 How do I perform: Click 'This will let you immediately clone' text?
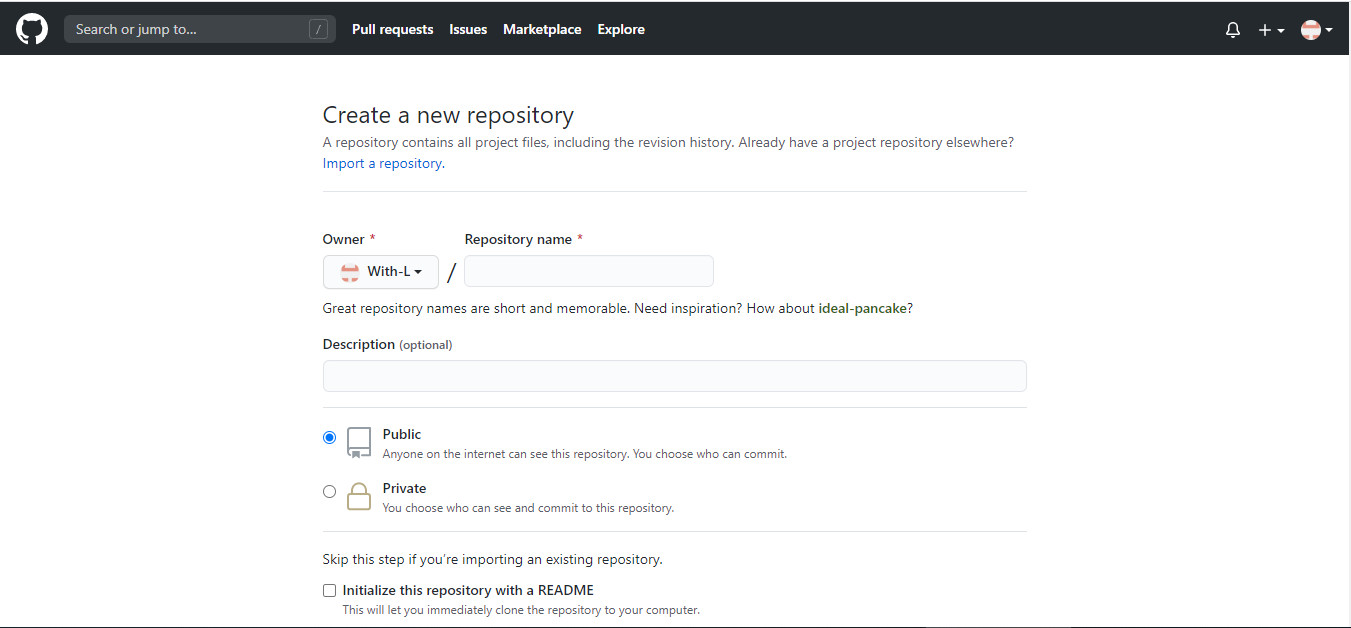[521, 610]
